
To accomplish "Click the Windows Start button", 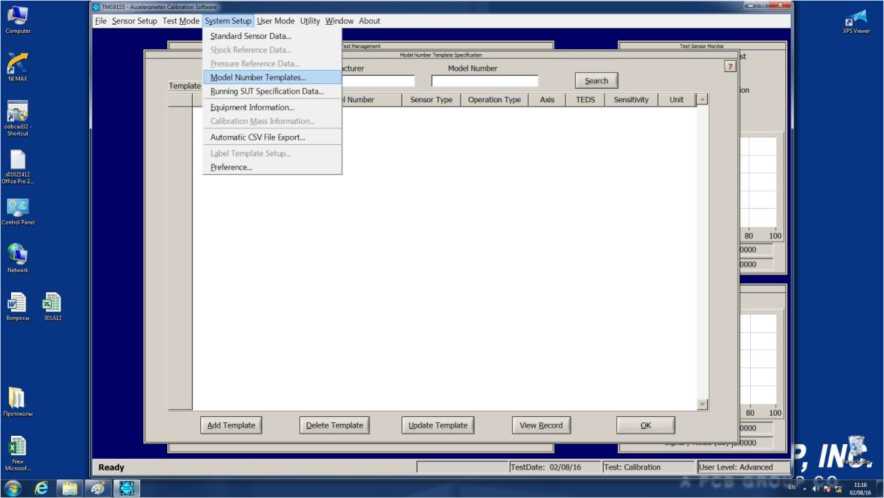I will tap(13, 488).
